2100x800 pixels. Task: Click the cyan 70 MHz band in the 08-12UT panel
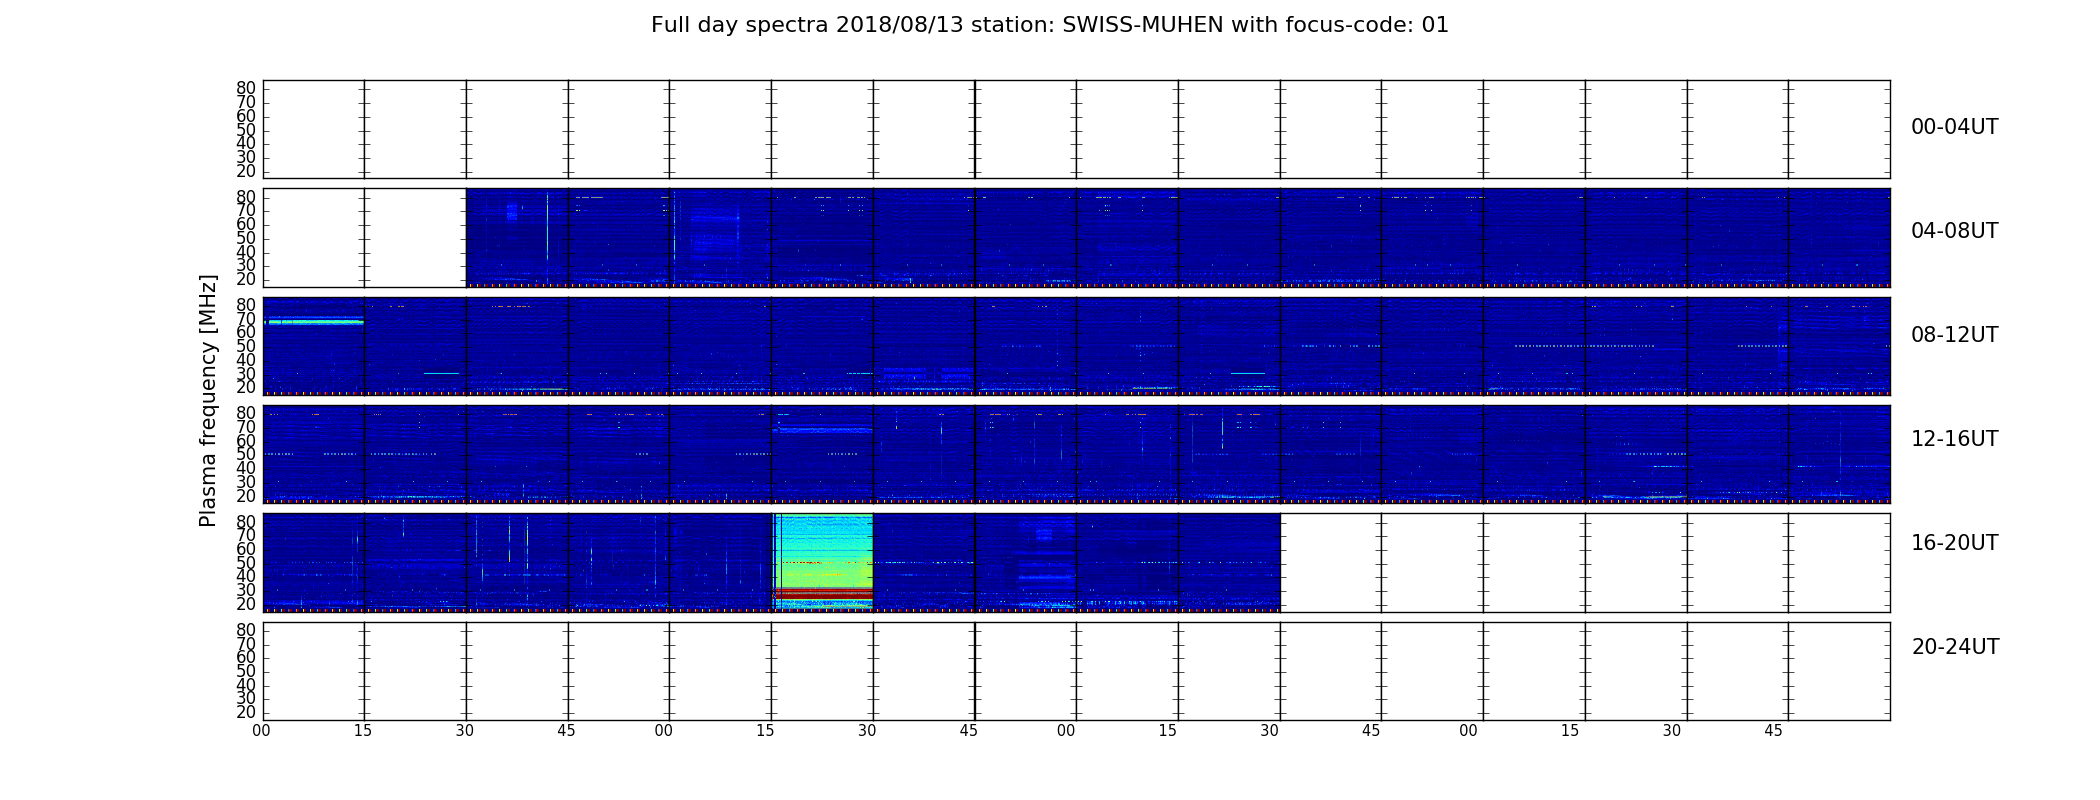click(315, 321)
